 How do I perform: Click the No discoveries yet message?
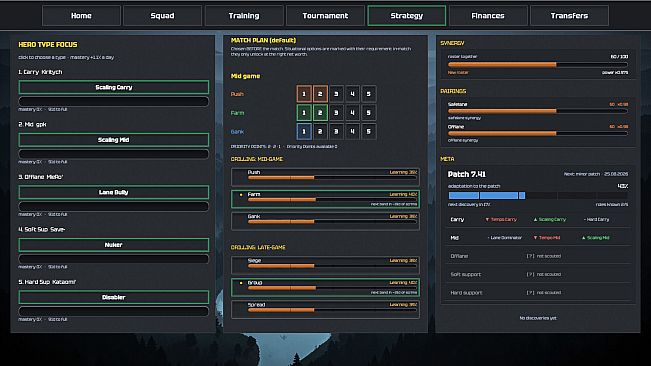pyautogui.click(x=538, y=318)
